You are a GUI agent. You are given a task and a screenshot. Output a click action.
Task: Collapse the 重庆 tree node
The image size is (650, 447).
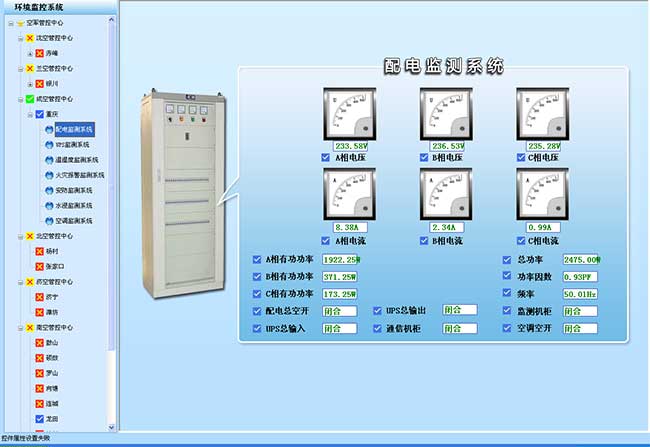click(29, 114)
